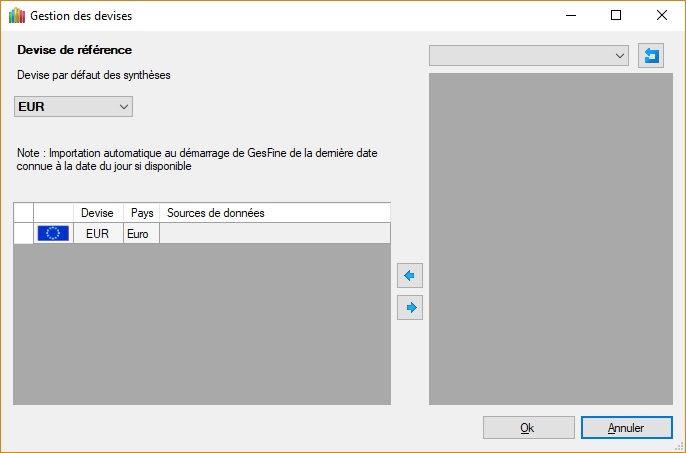Close the Gestion des devises window

coord(662,16)
